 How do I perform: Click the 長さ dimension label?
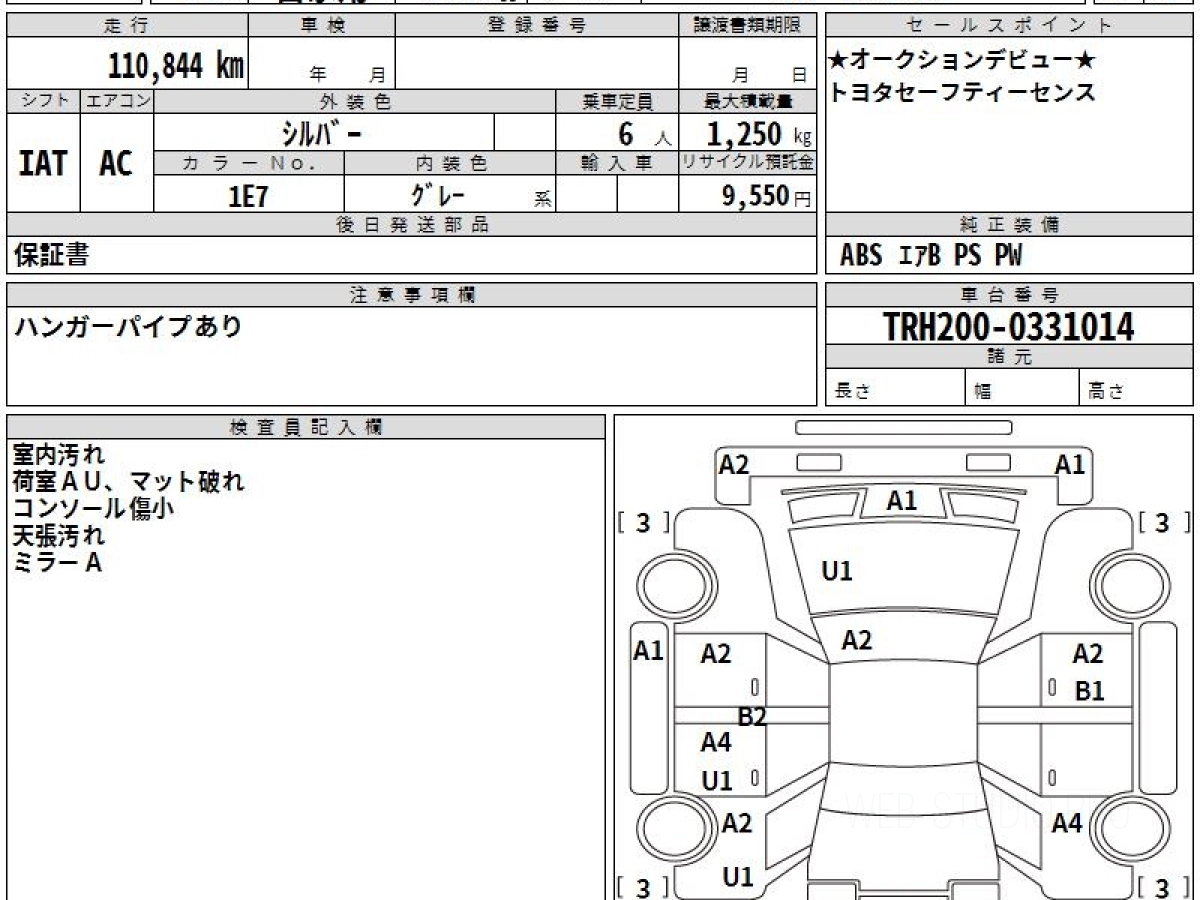click(x=852, y=392)
